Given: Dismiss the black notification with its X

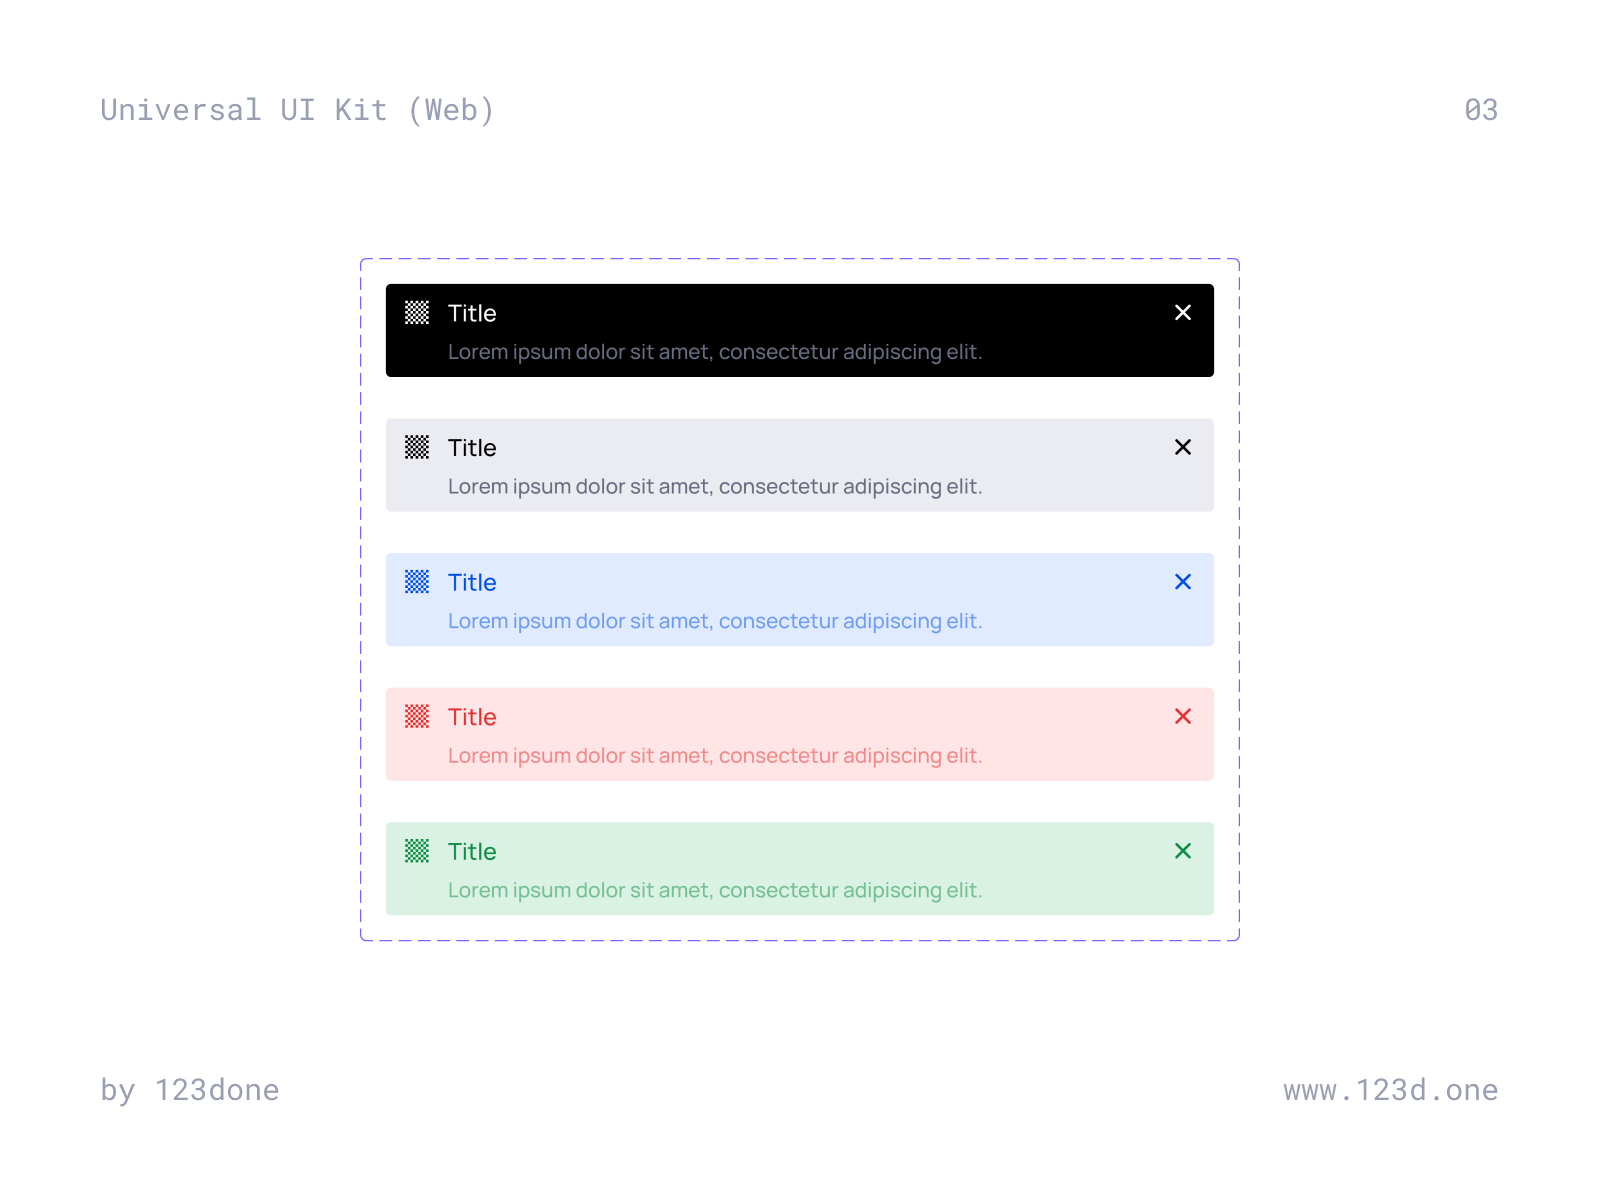Looking at the screenshot, I should 1183,313.
